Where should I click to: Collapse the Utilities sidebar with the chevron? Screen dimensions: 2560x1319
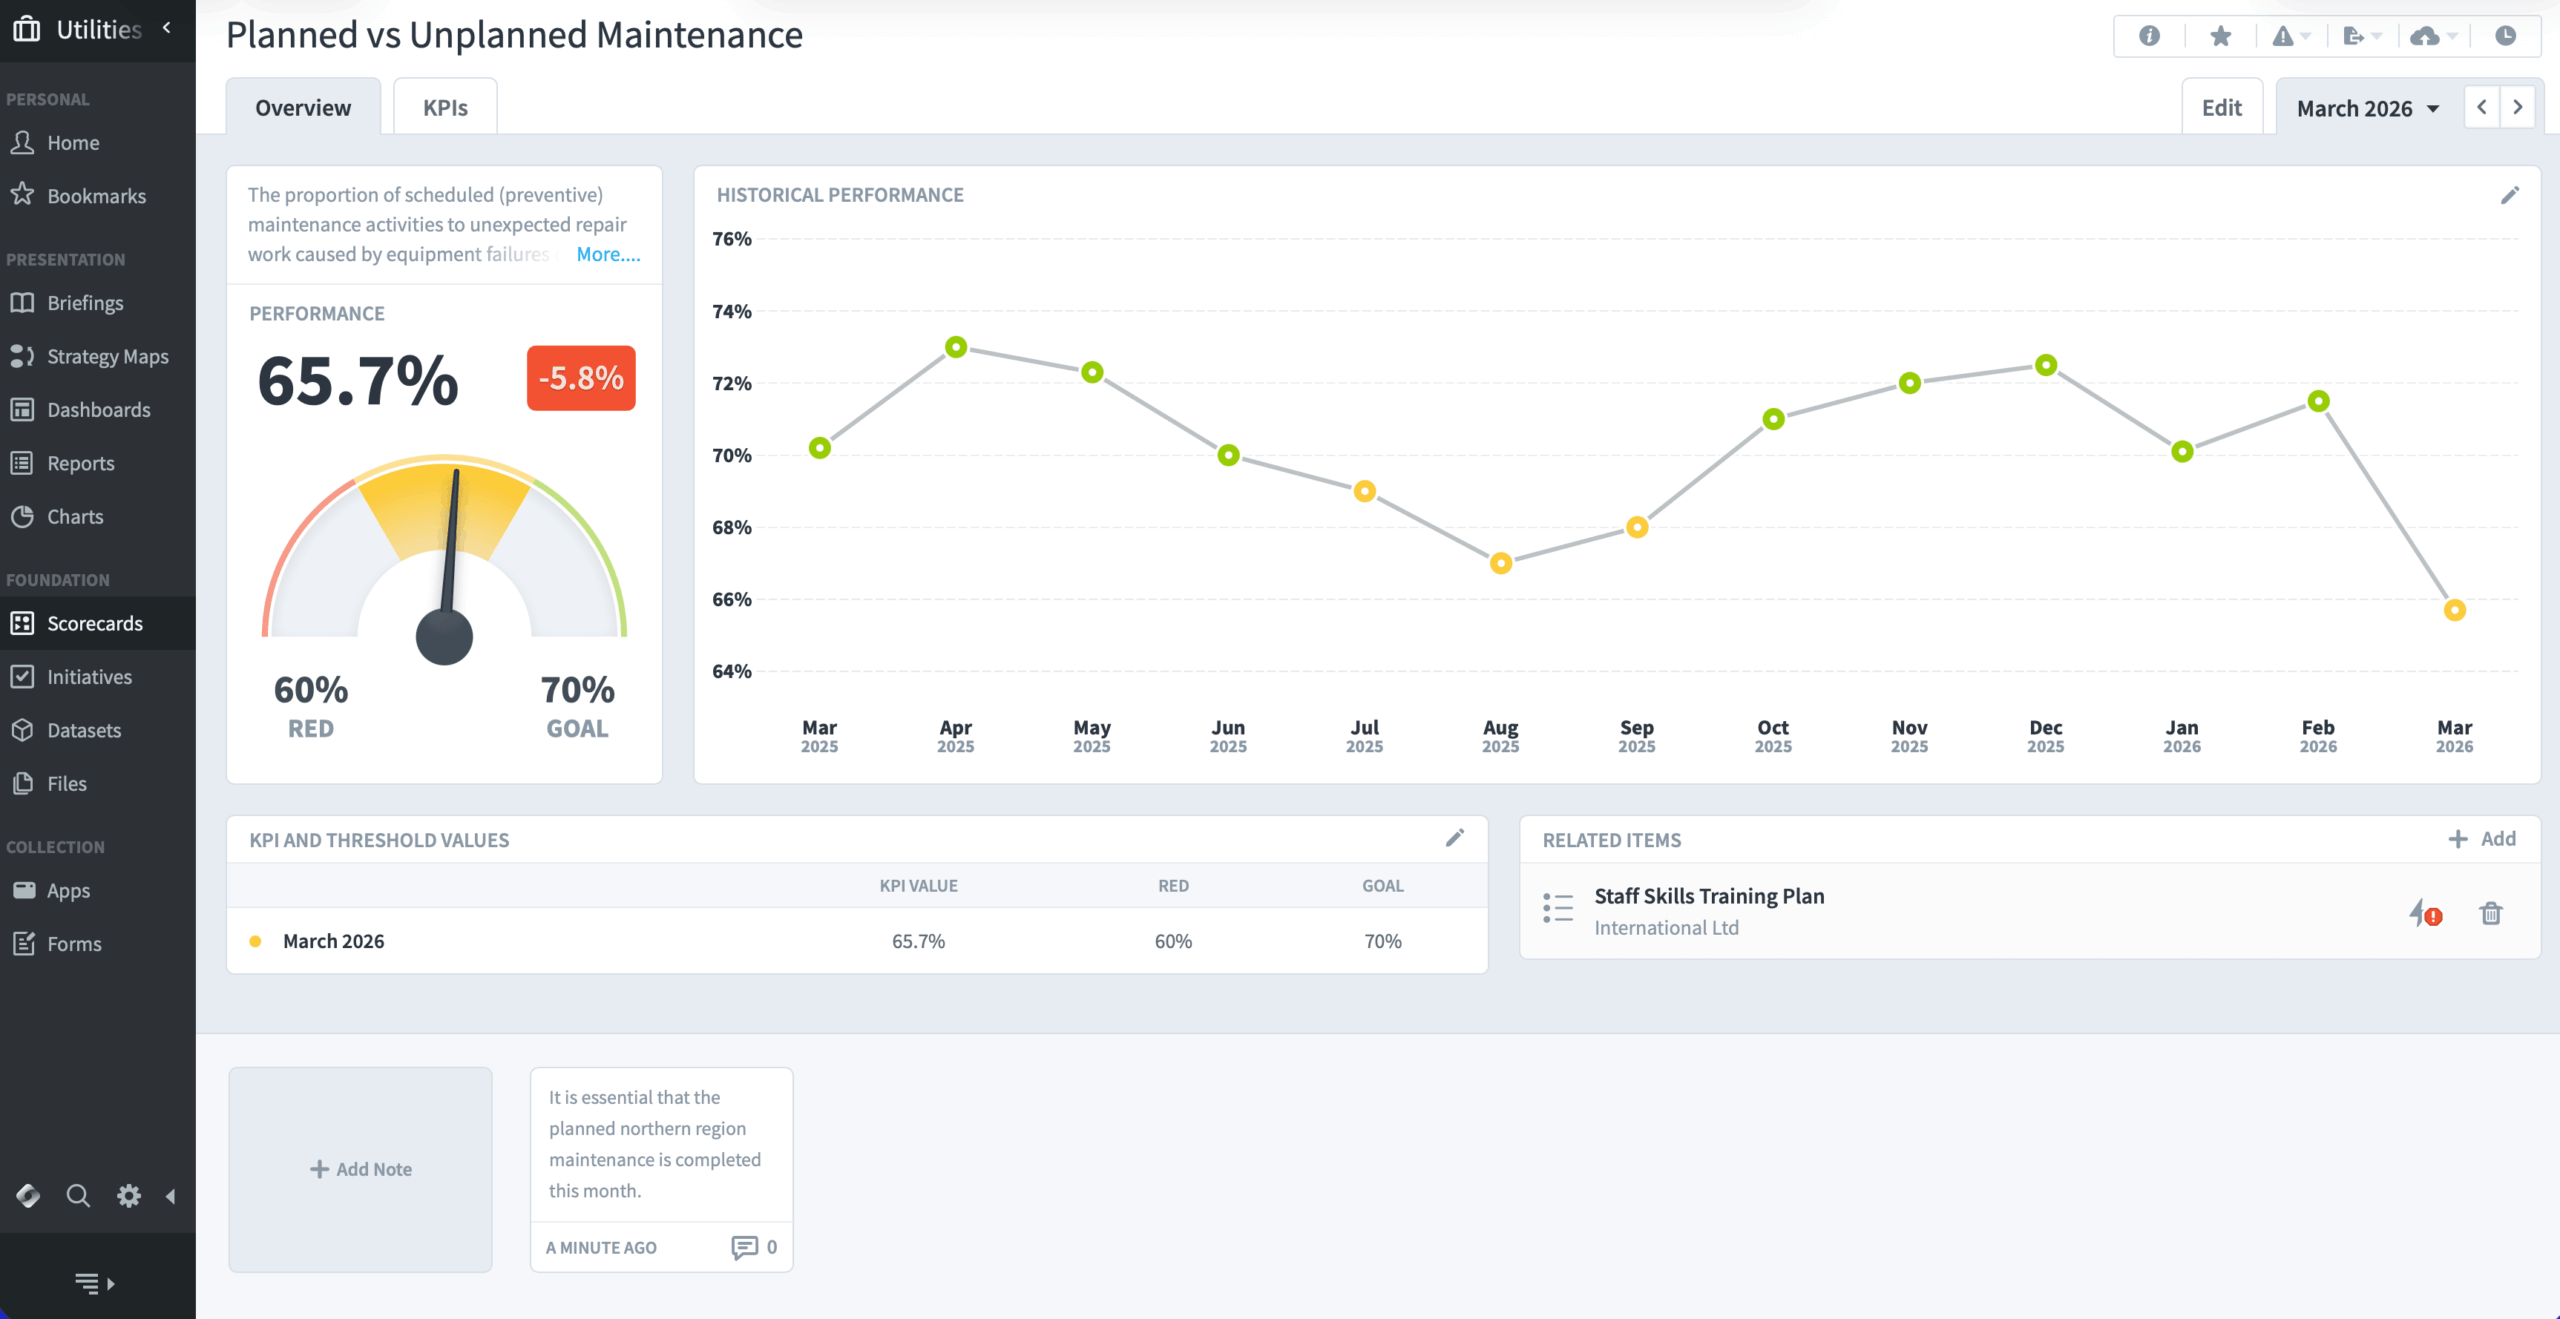167,28
